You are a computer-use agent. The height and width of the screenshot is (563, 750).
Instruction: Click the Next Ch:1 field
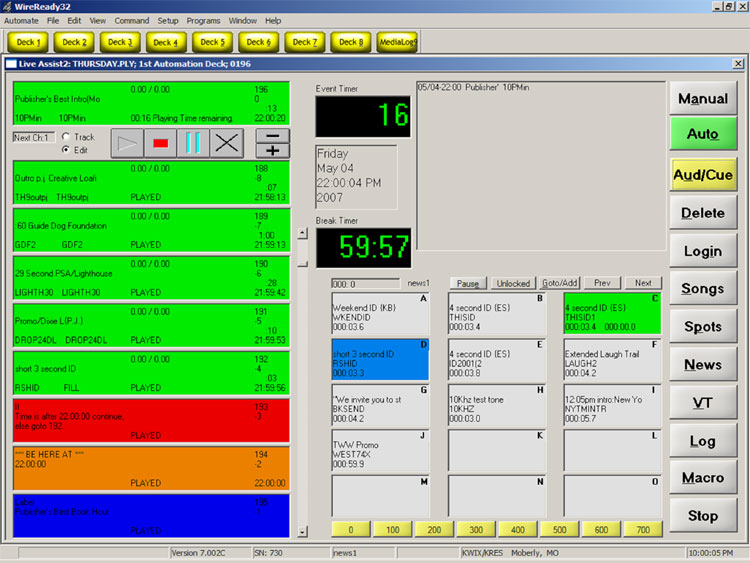pyautogui.click(x=33, y=137)
